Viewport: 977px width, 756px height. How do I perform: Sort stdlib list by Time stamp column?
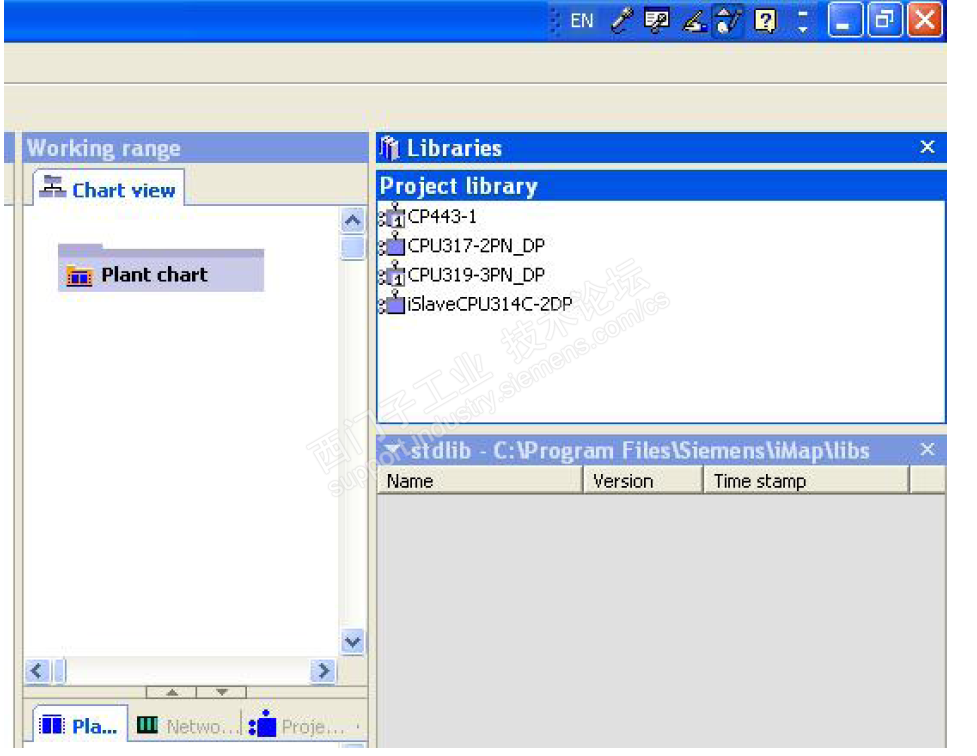[x=806, y=481]
